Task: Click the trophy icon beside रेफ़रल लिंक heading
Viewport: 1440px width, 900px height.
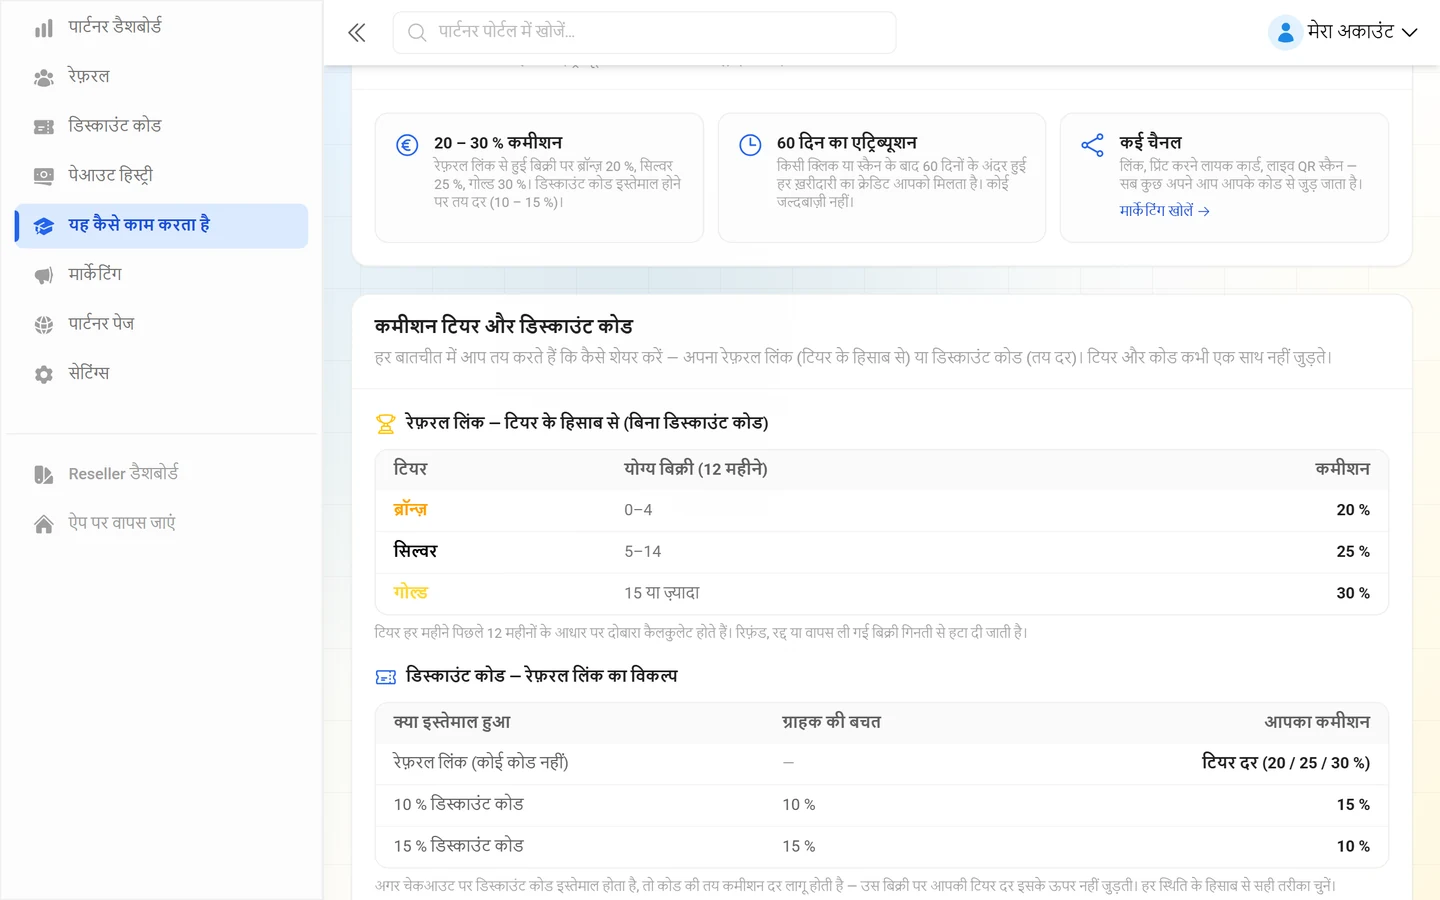Action: pos(386,424)
